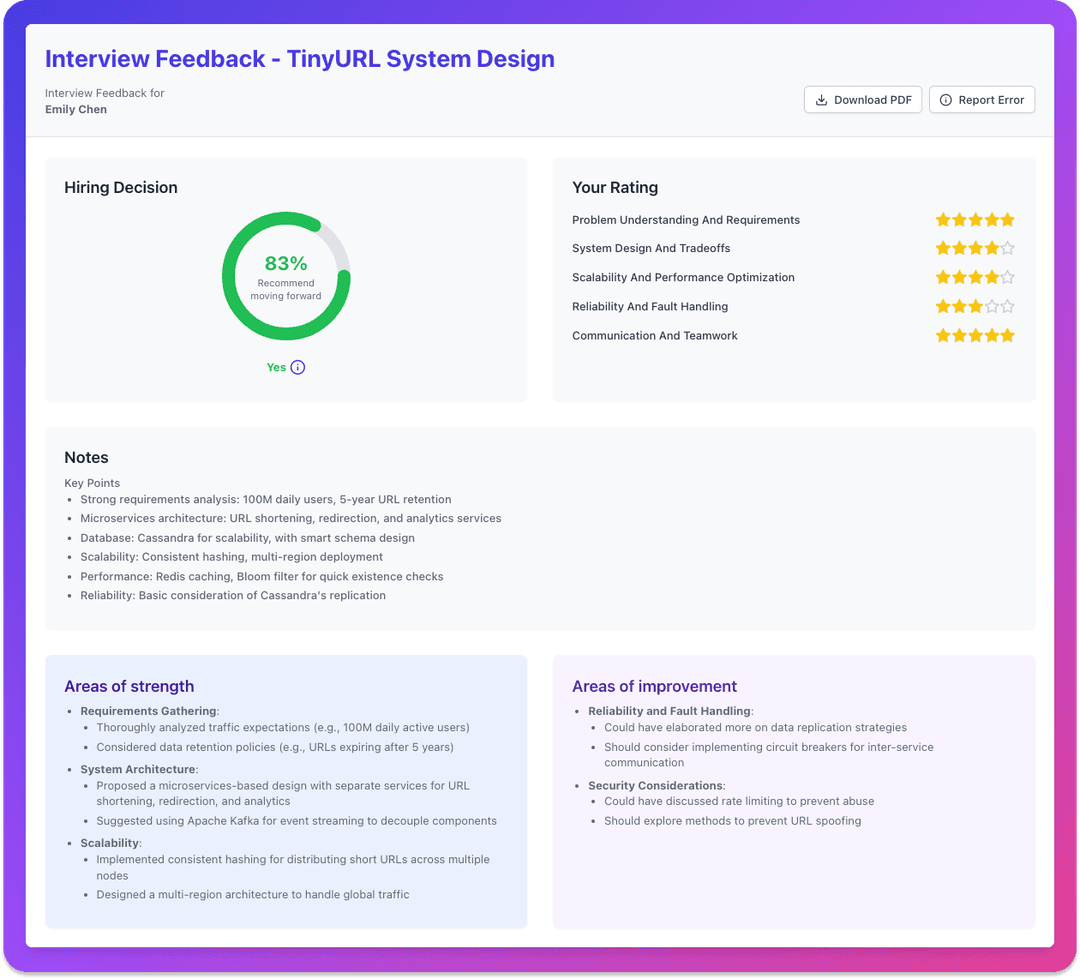The height and width of the screenshot is (979, 1080).
Task: Click the Areas of improvement heading
Action: coord(654,686)
